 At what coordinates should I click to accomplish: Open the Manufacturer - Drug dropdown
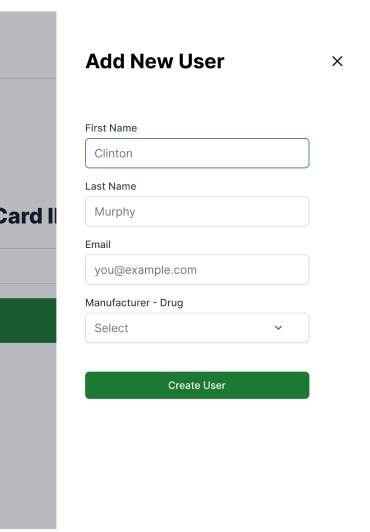pos(197,328)
